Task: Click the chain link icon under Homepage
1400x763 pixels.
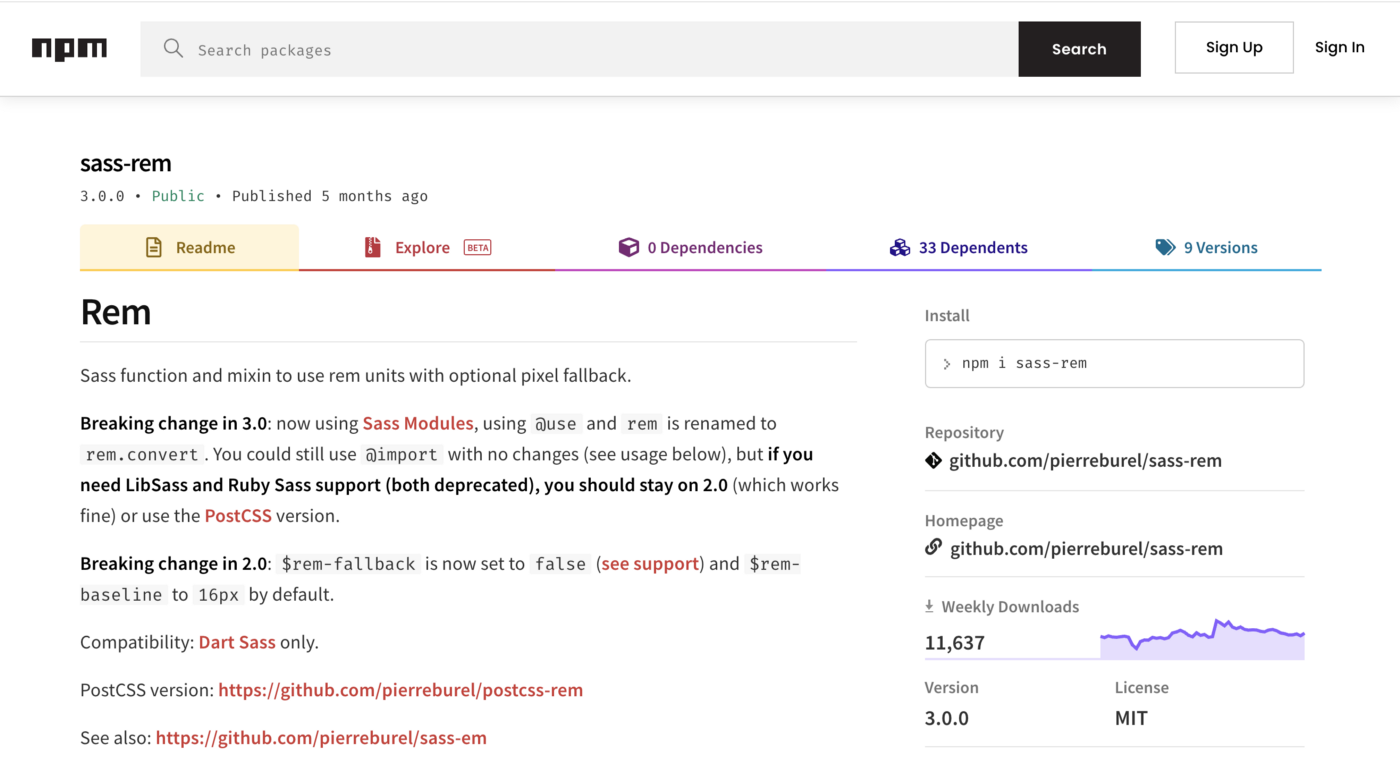Action: click(933, 547)
